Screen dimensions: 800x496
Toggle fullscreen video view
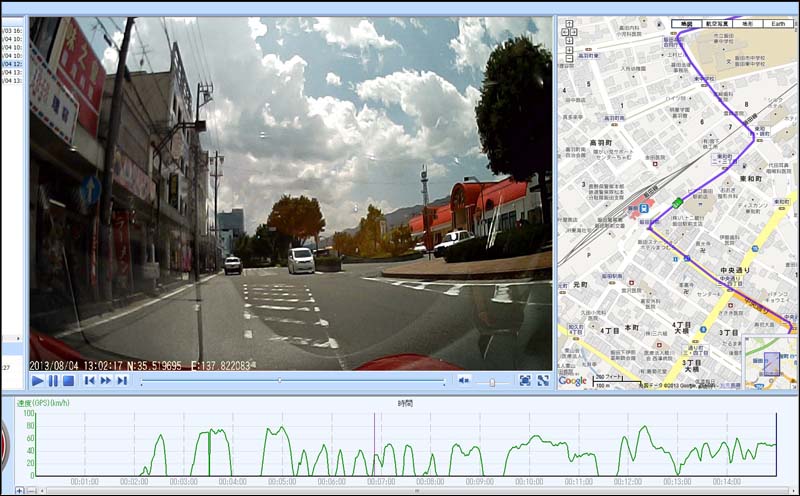[543, 381]
